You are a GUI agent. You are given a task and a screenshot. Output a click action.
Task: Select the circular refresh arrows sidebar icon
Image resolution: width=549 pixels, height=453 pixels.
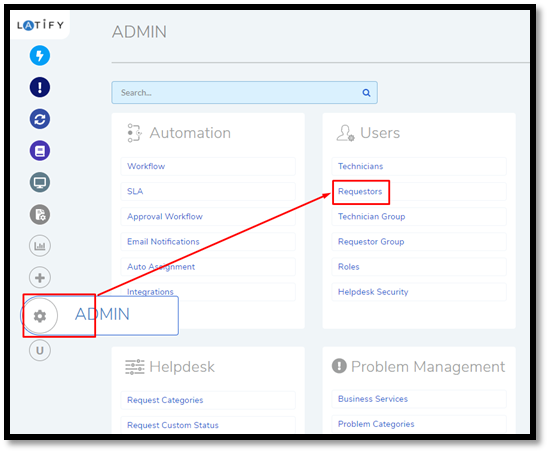point(40,119)
